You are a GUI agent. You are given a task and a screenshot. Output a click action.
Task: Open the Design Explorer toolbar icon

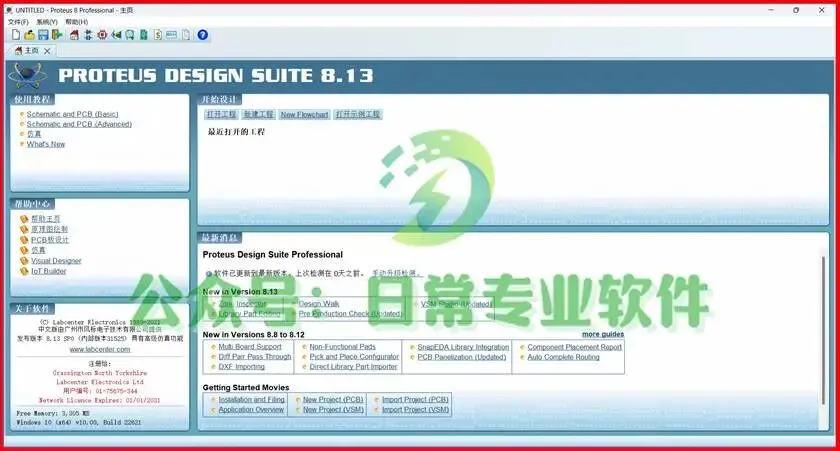coord(144,35)
